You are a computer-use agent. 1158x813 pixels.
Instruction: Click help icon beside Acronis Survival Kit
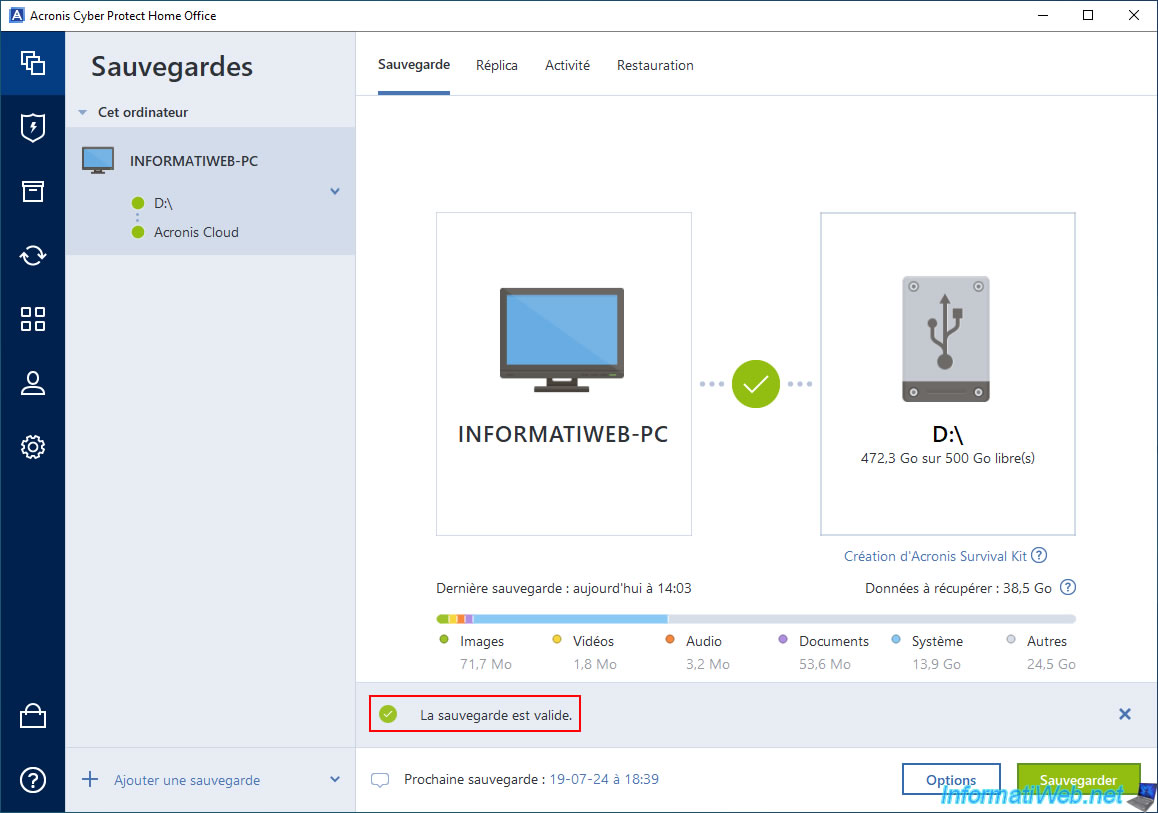(x=1039, y=555)
